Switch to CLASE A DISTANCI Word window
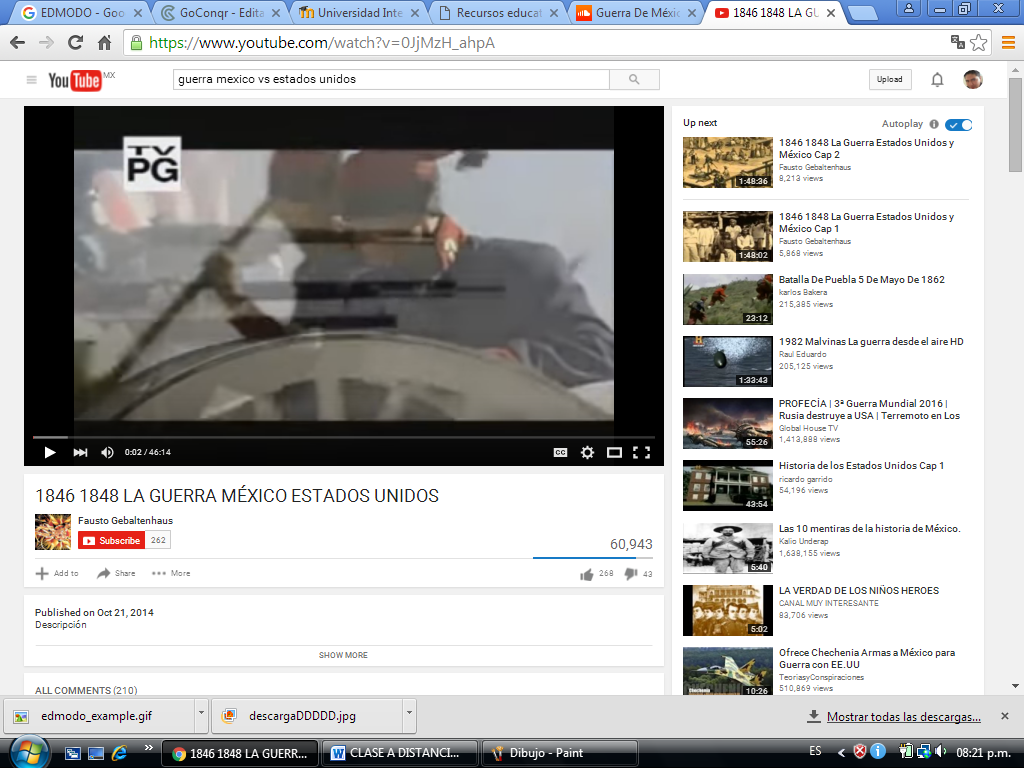 (x=400, y=753)
